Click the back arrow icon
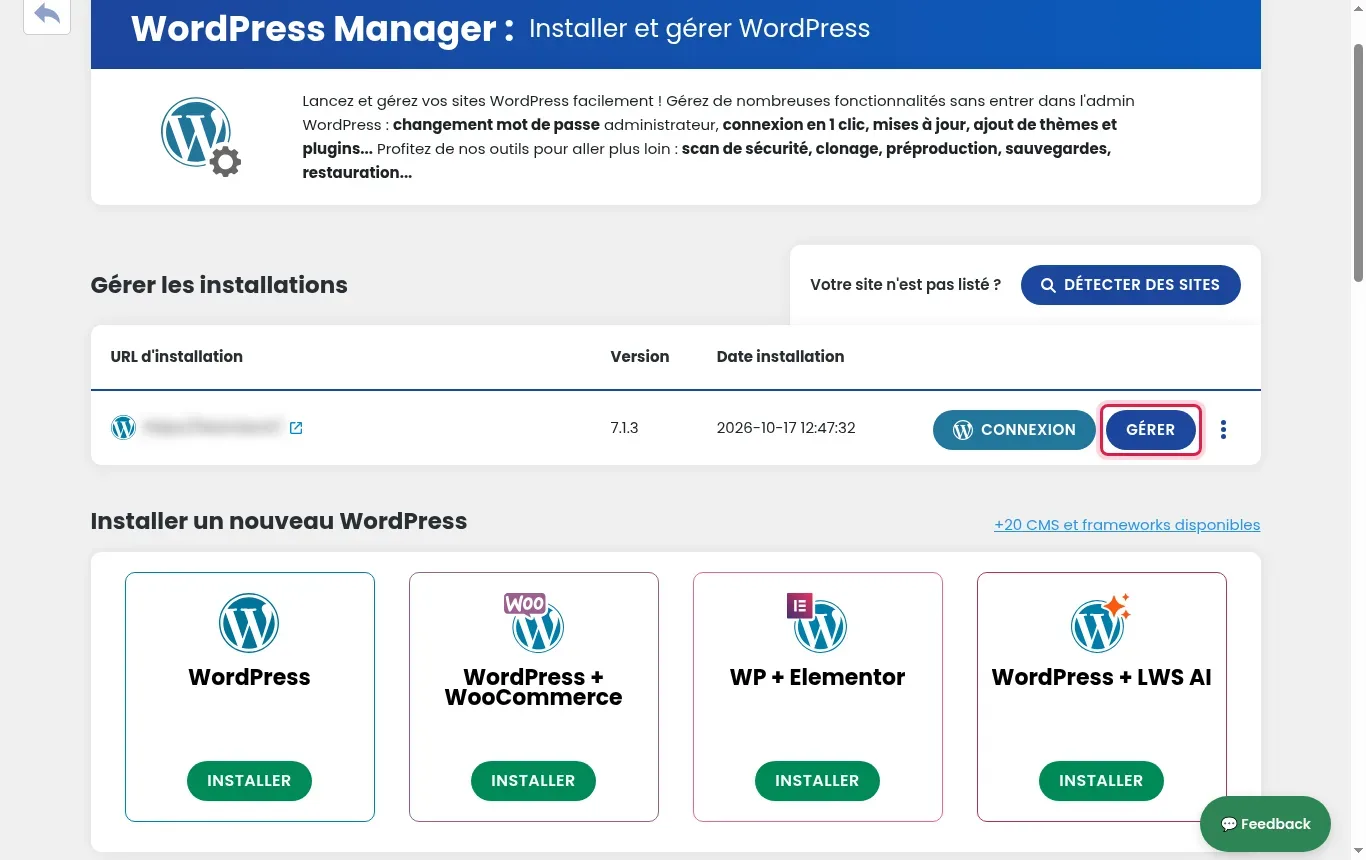Viewport: 1366px width, 860px height. click(47, 14)
